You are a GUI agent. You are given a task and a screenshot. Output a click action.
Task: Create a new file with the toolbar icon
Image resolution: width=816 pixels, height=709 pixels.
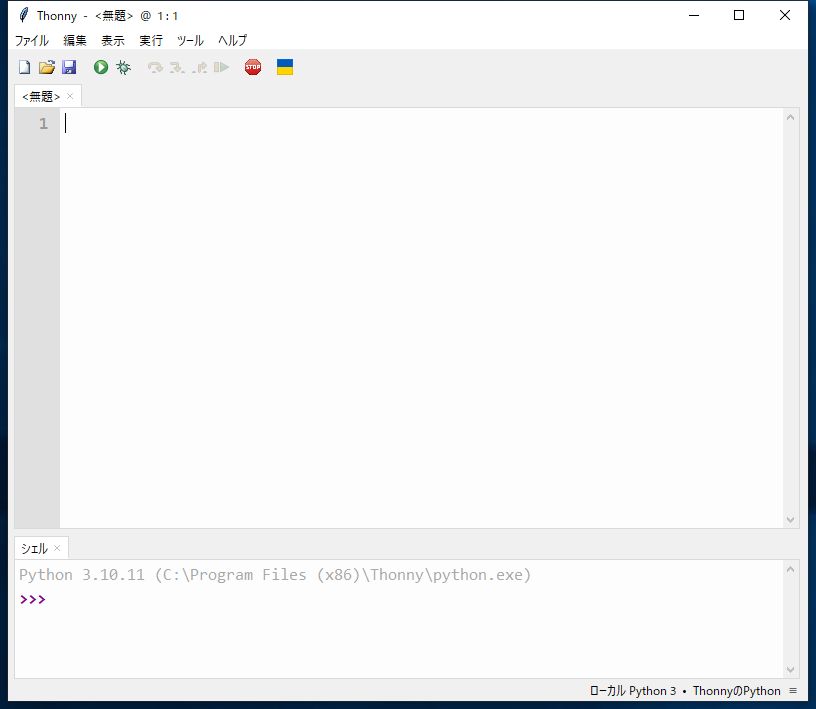tap(24, 67)
